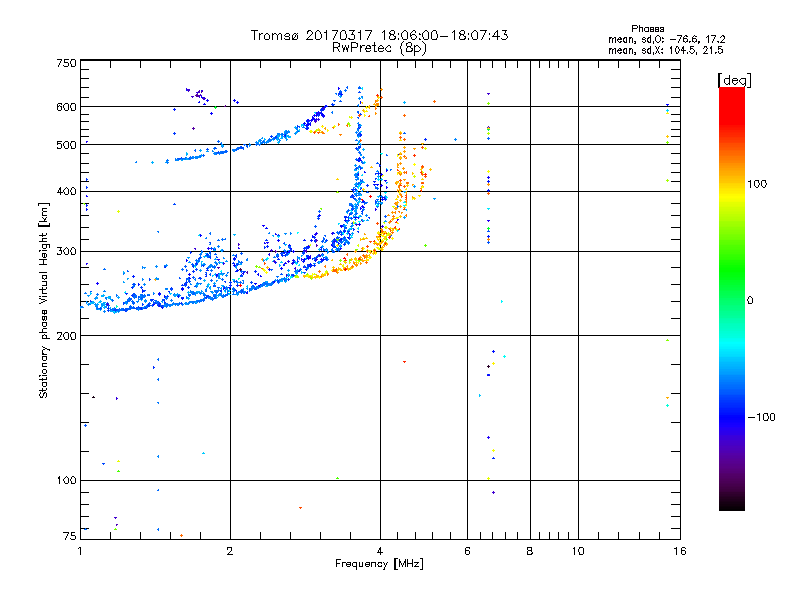Click the x-axis tick label '8'
Screen dimensions: 800x600
[530, 551]
